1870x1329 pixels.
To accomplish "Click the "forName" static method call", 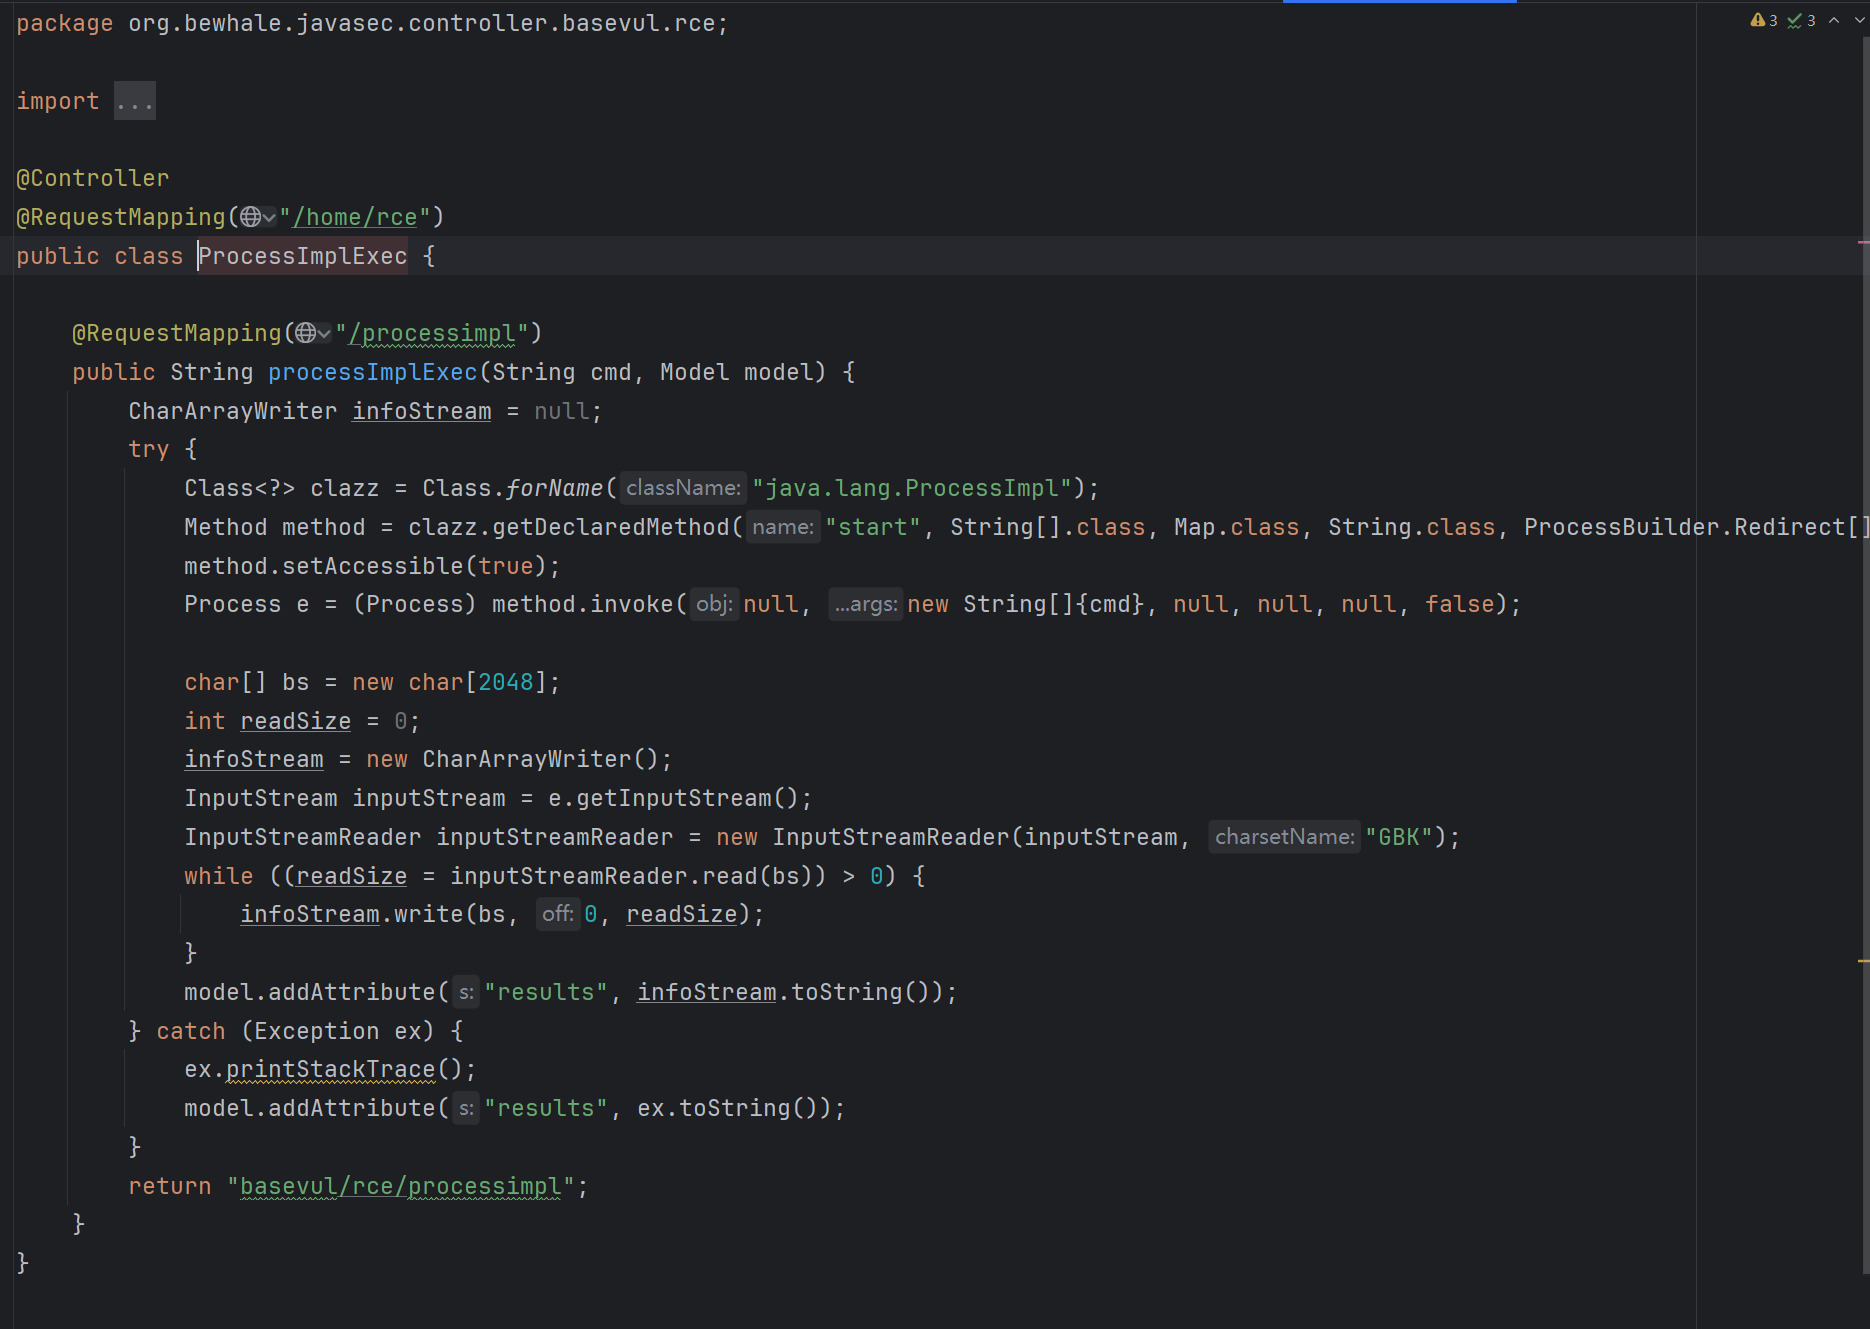I will tap(555, 488).
